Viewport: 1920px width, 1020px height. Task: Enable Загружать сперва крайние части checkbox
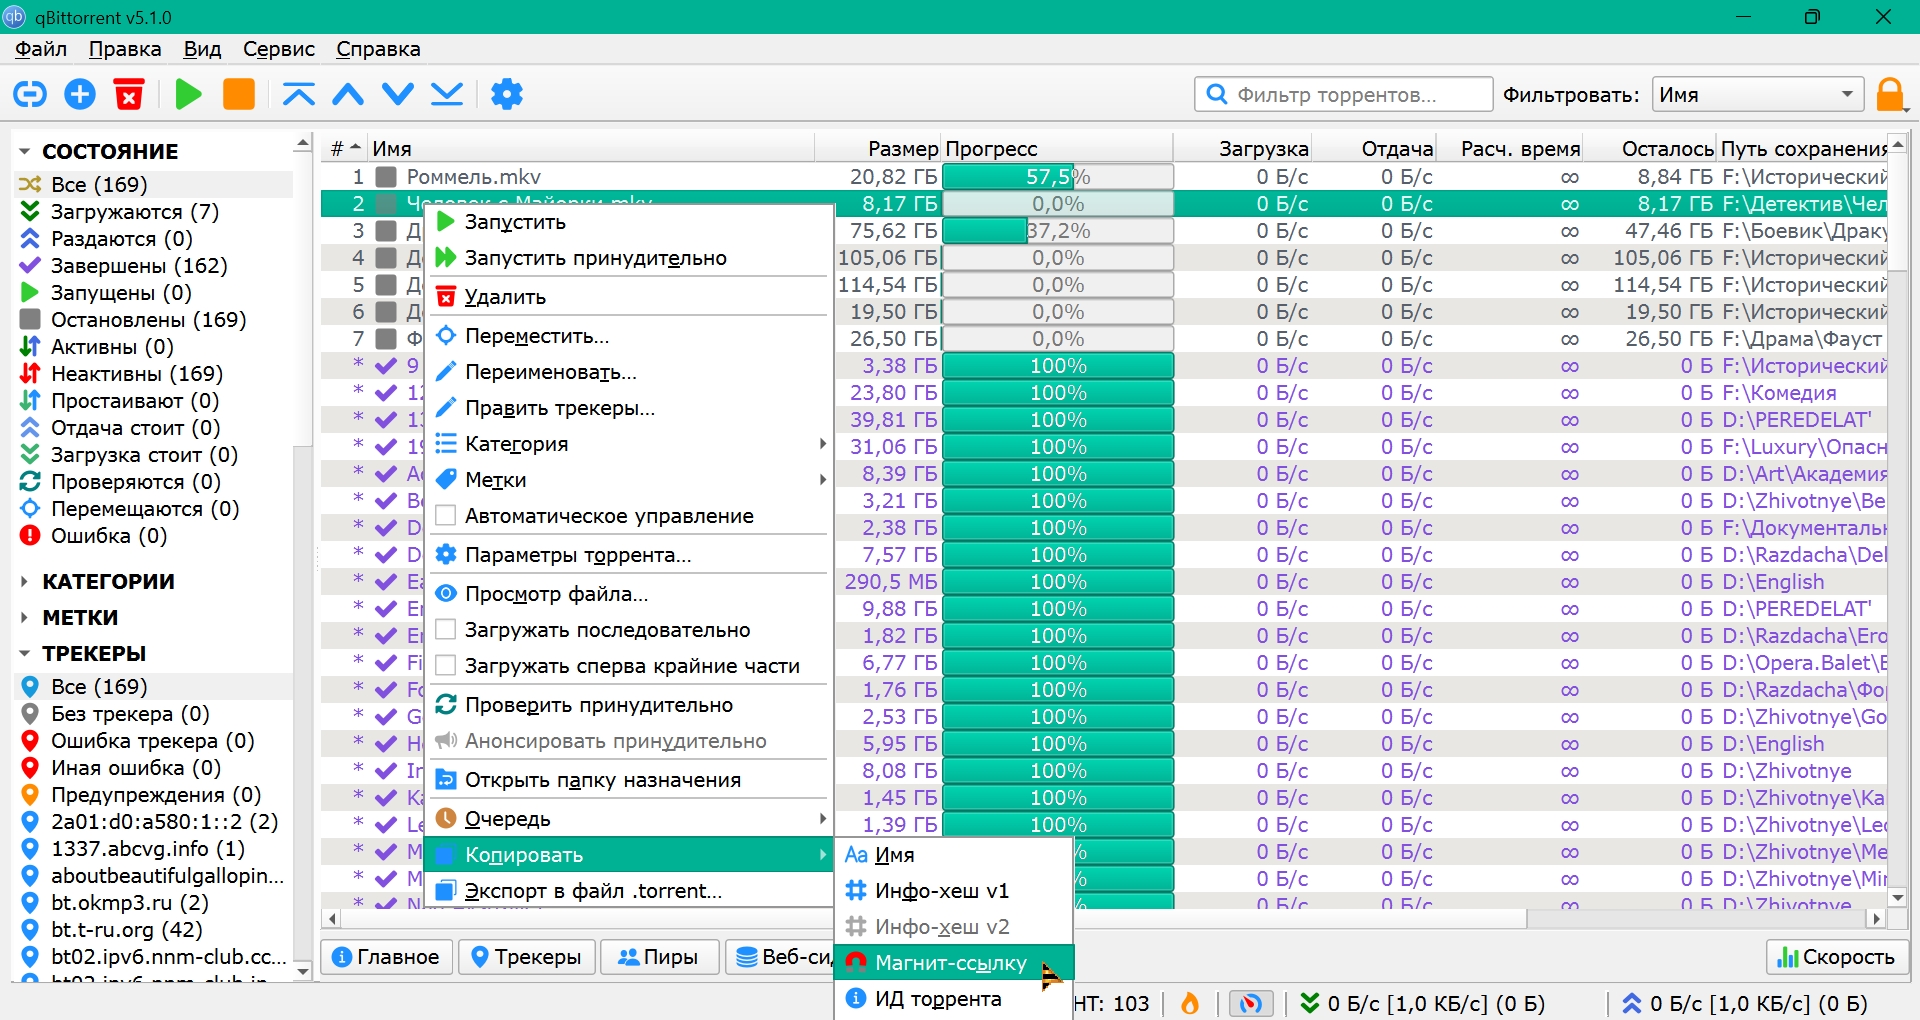[447, 666]
